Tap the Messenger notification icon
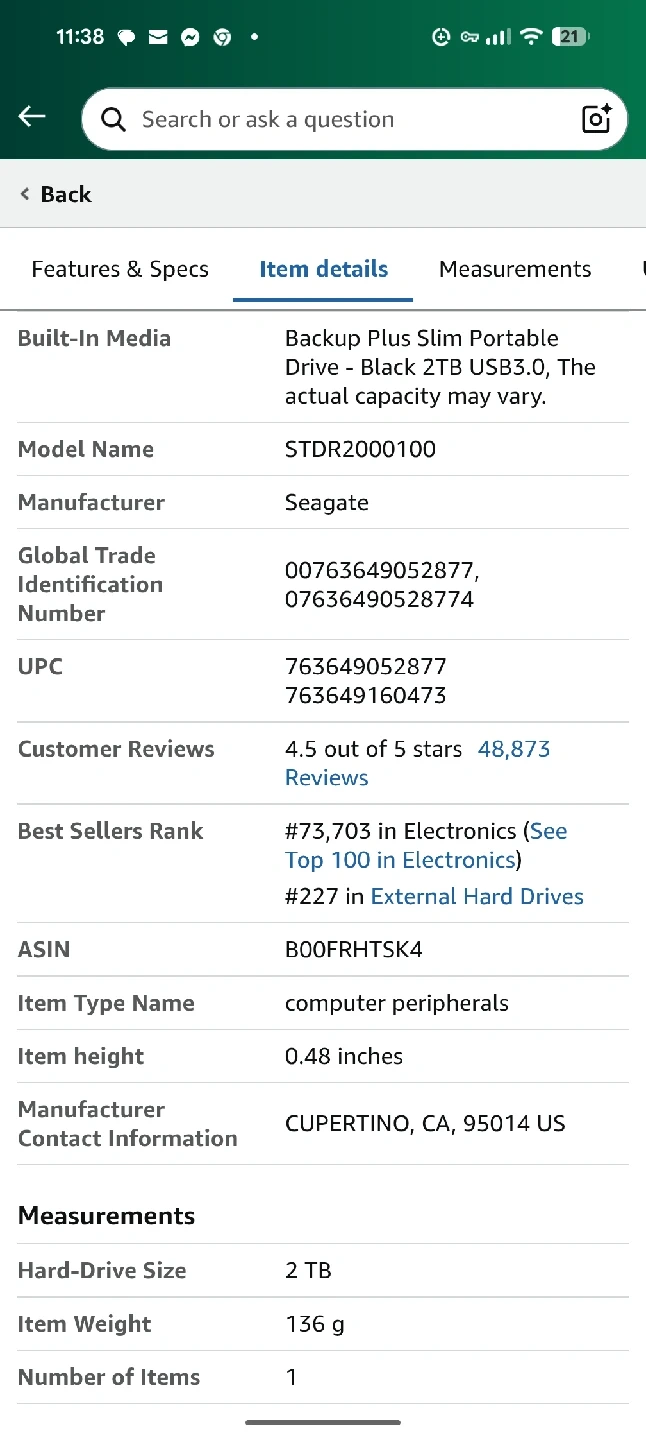Screen dimensions: 646x1440 click(190, 38)
